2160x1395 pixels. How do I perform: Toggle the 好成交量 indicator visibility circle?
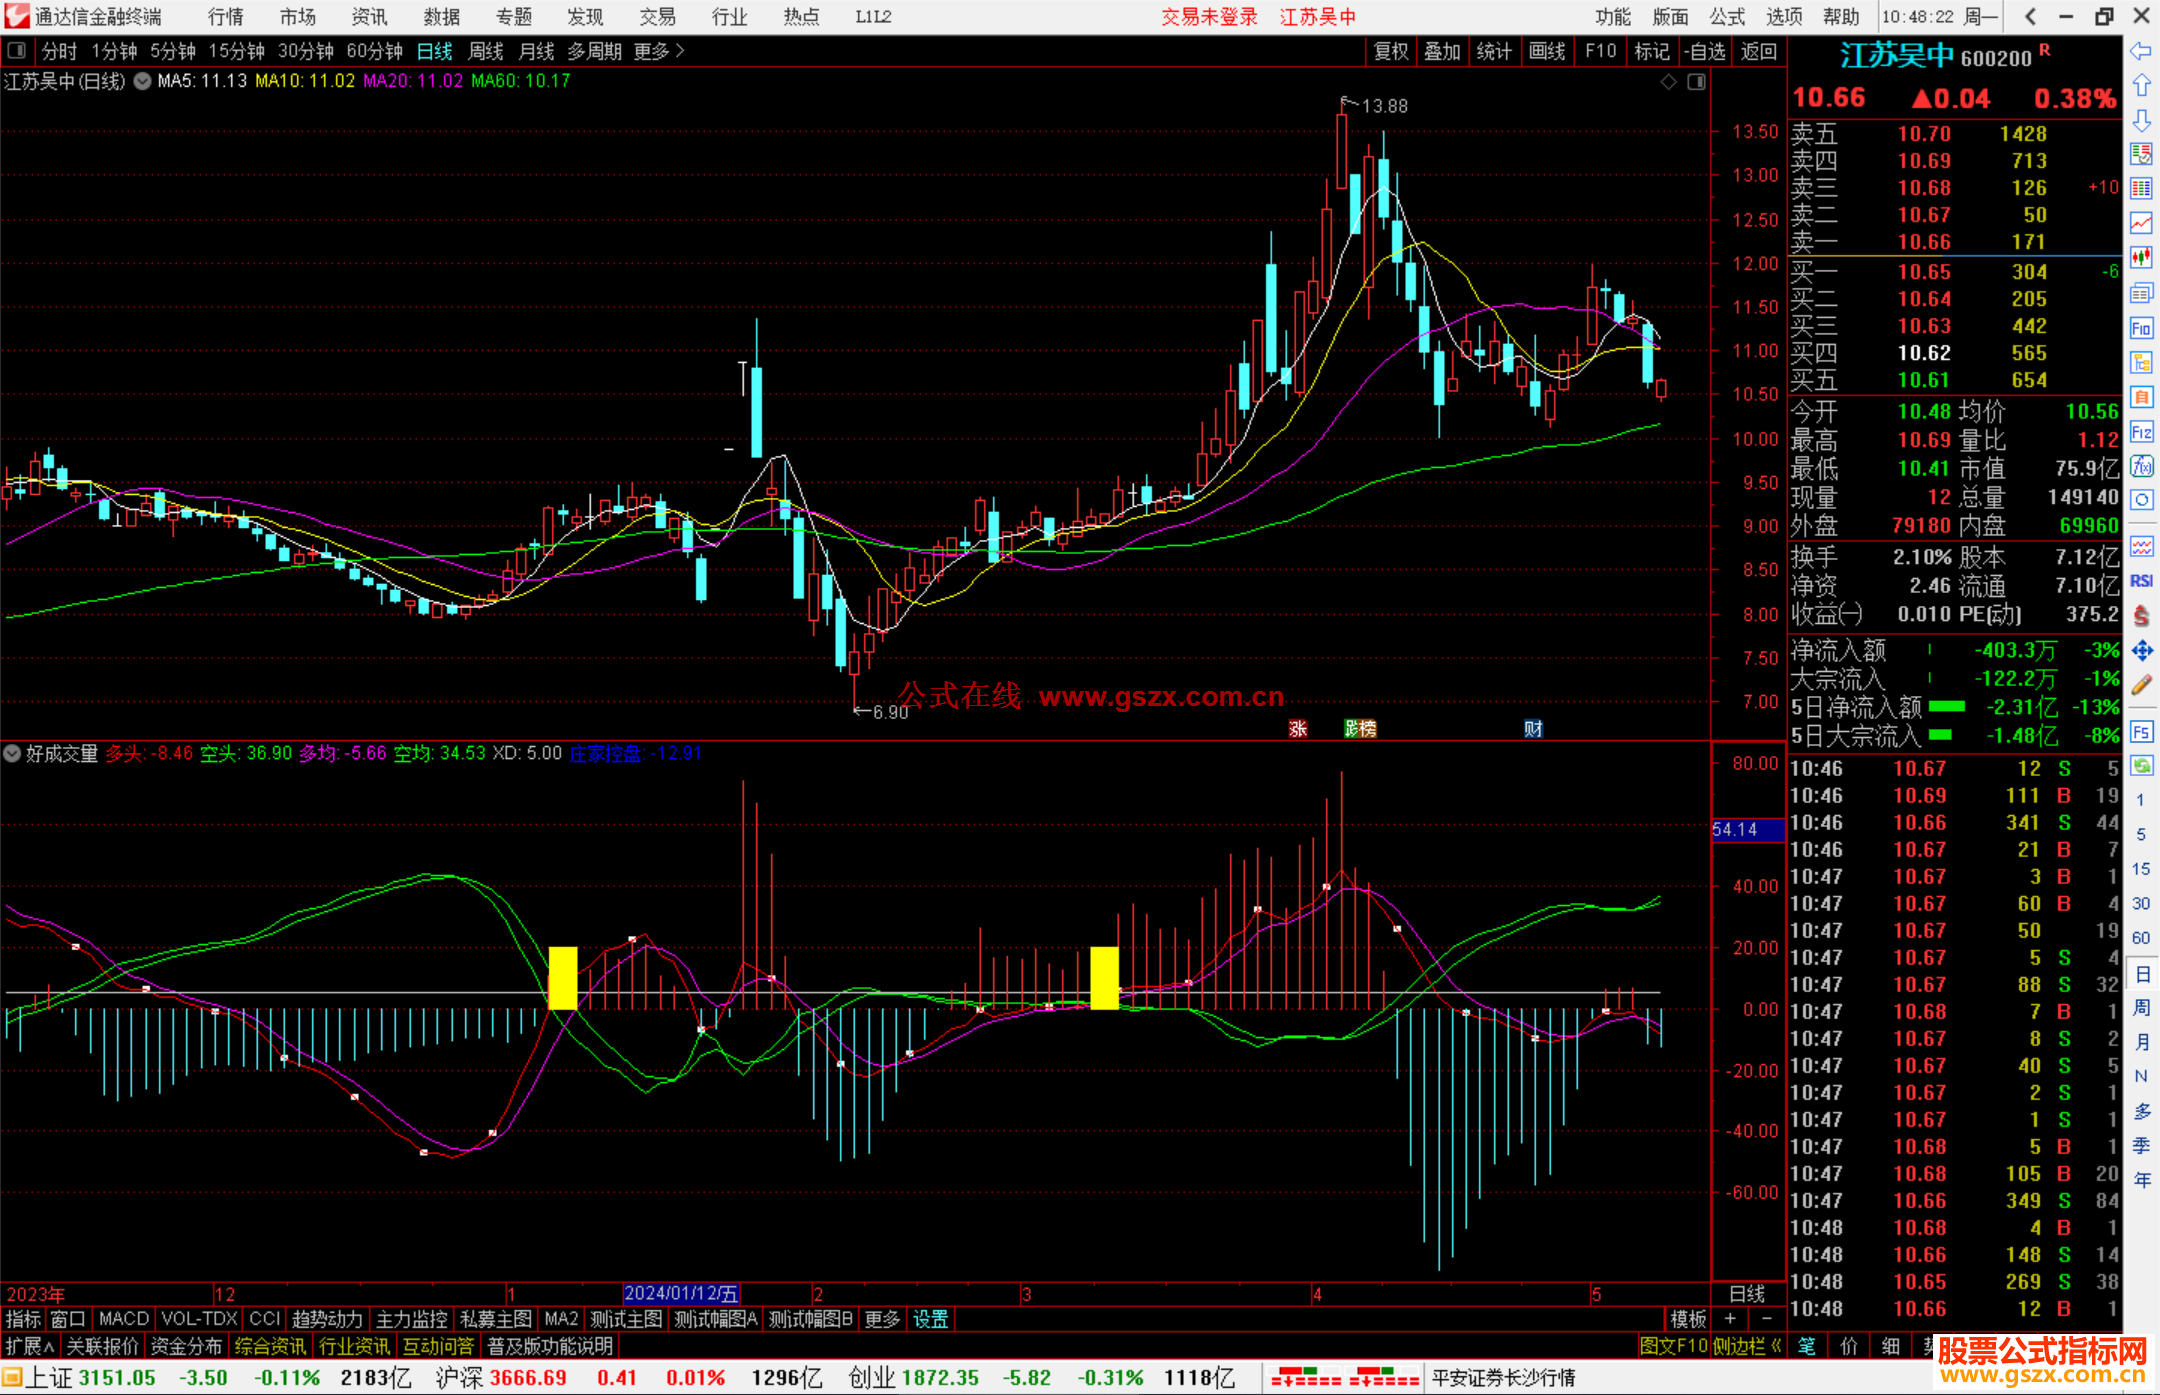[x=13, y=754]
